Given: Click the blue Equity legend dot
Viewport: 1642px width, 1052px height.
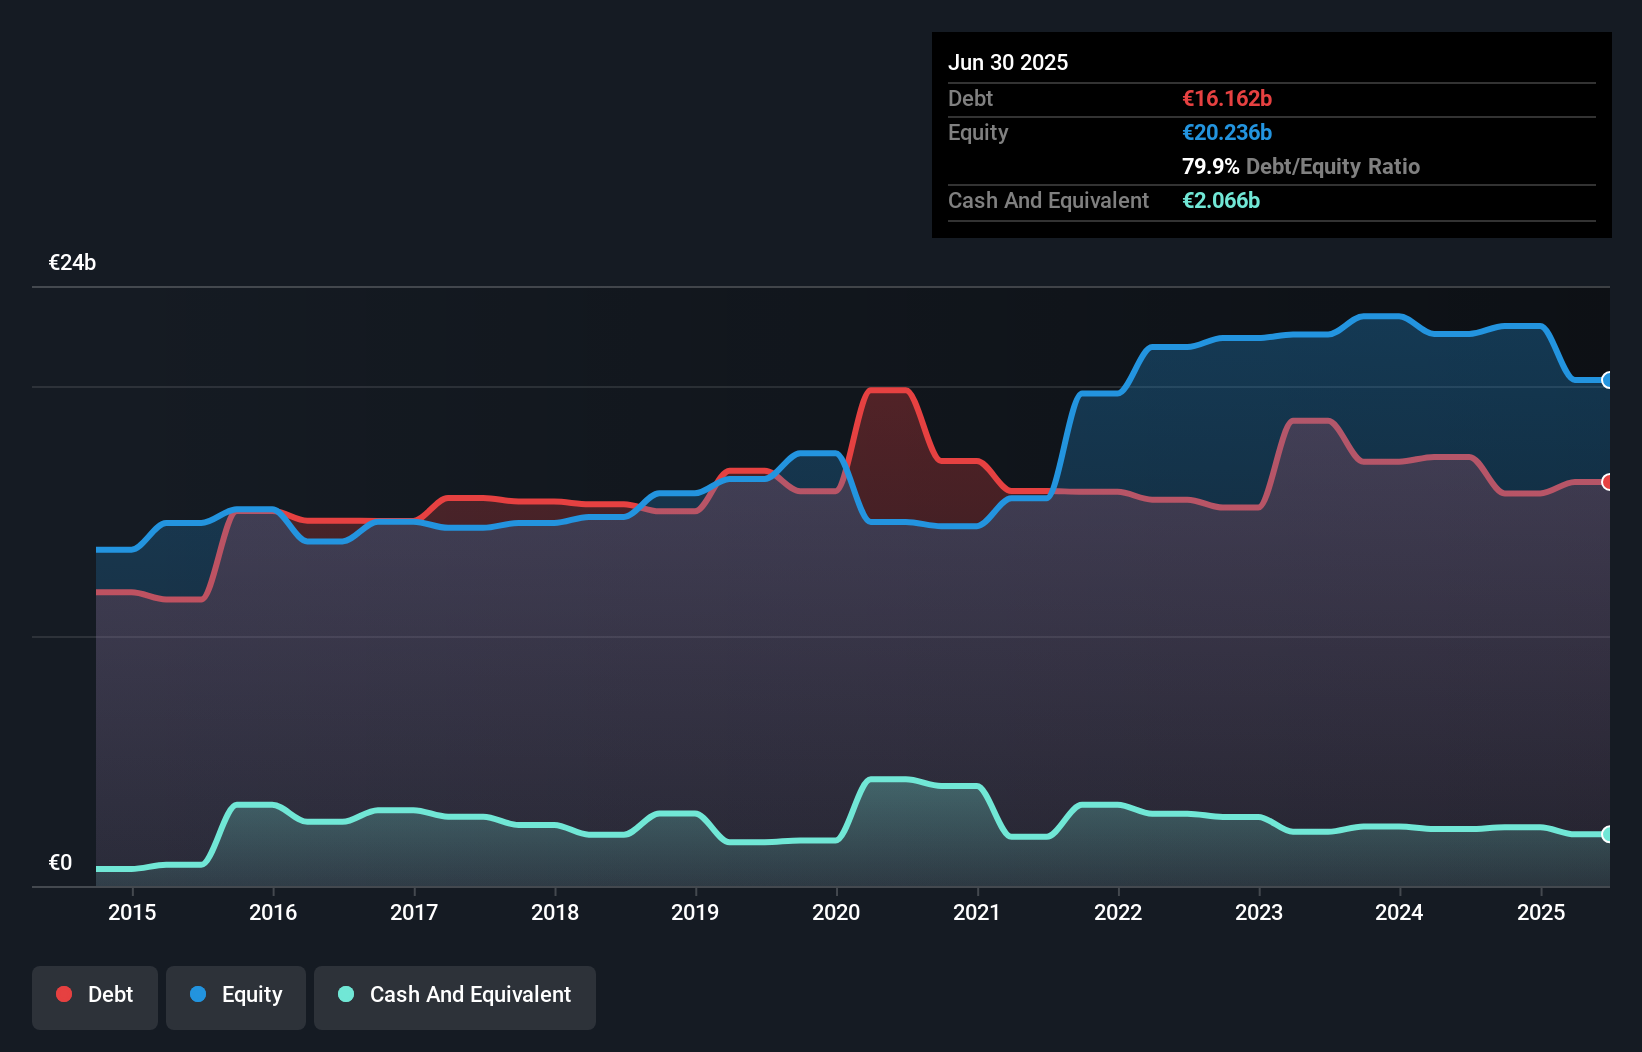Looking at the screenshot, I should click(198, 994).
